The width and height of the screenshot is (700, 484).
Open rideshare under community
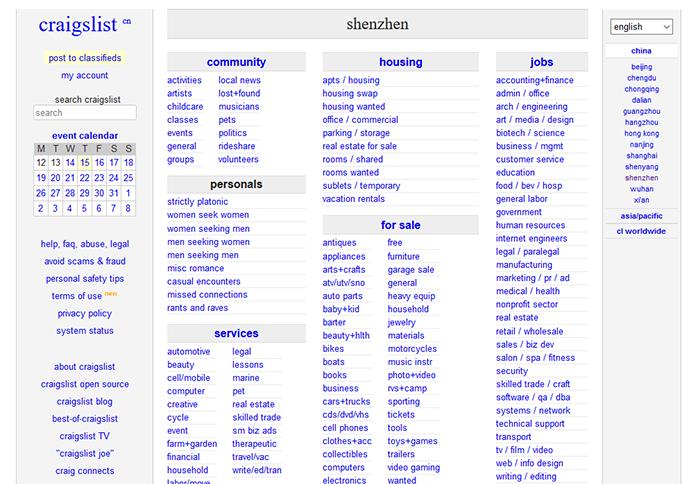coord(237,146)
